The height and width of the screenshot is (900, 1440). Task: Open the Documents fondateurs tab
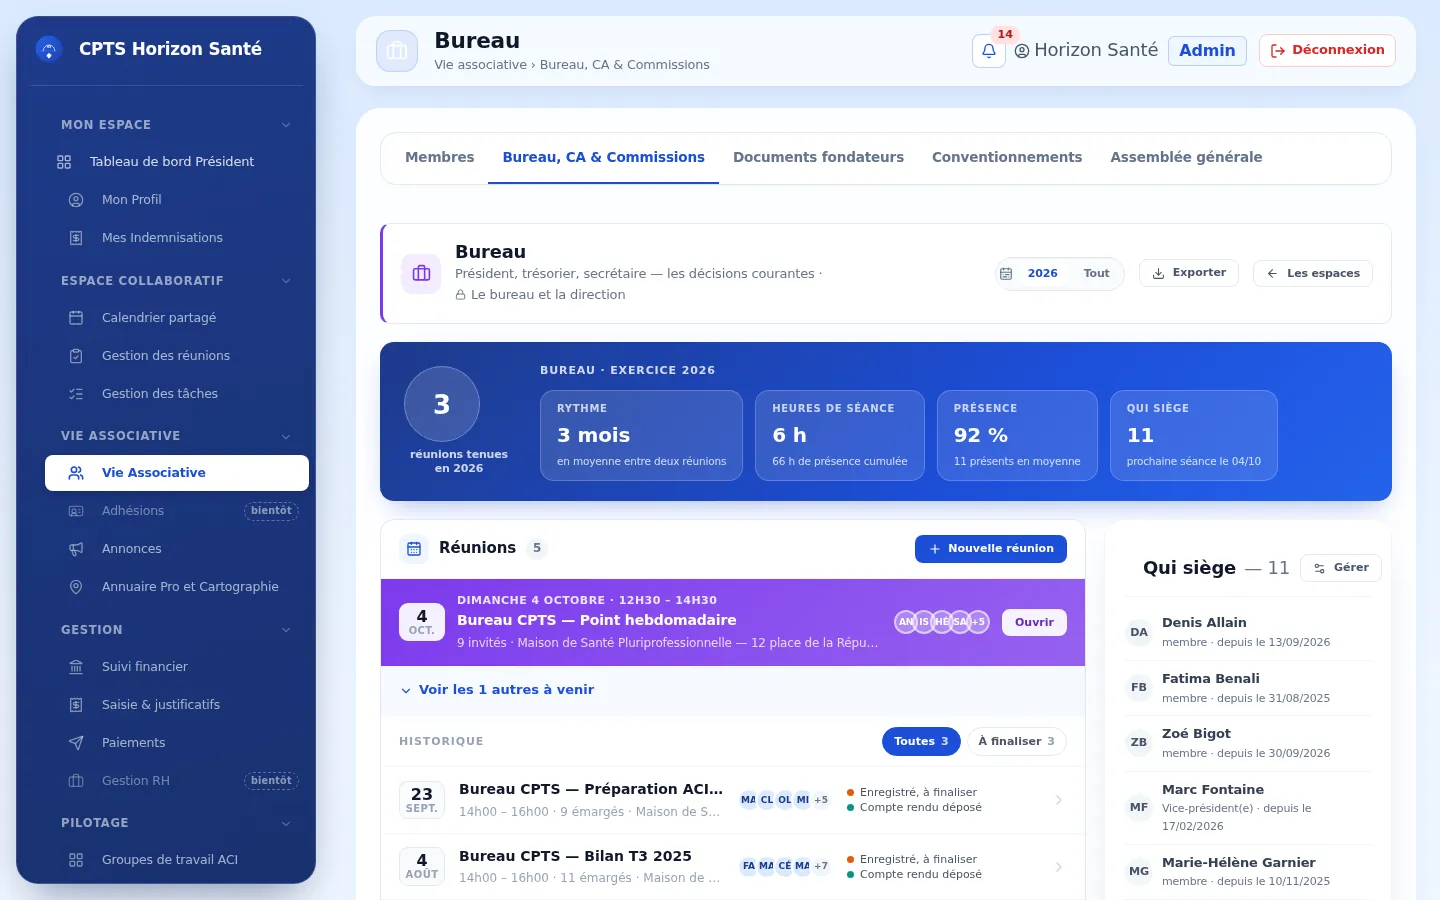818,157
